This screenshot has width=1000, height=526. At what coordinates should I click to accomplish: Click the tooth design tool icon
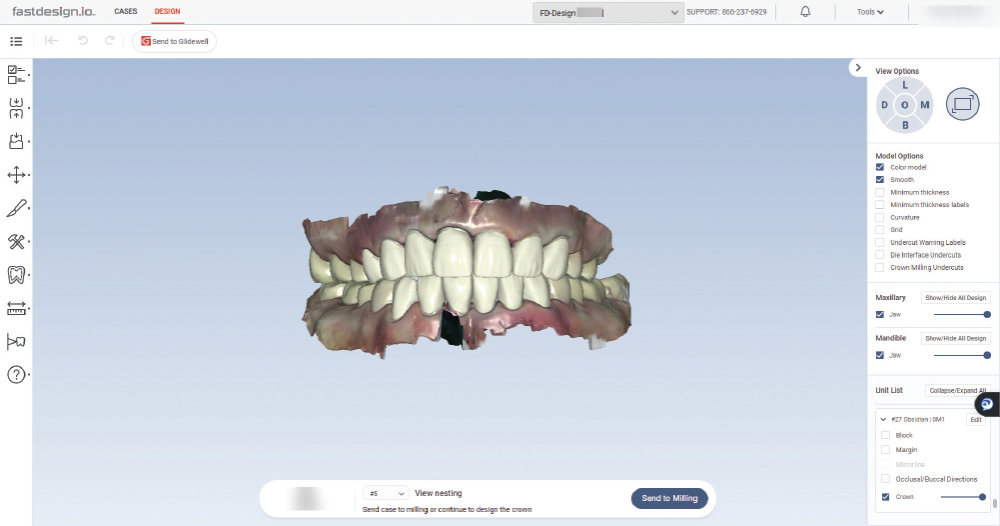point(16,274)
